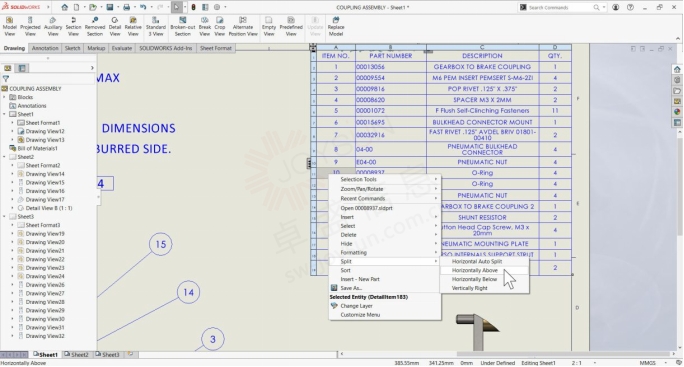Create a New document
Screen dimensions: 684x367
click(x=76, y=7)
